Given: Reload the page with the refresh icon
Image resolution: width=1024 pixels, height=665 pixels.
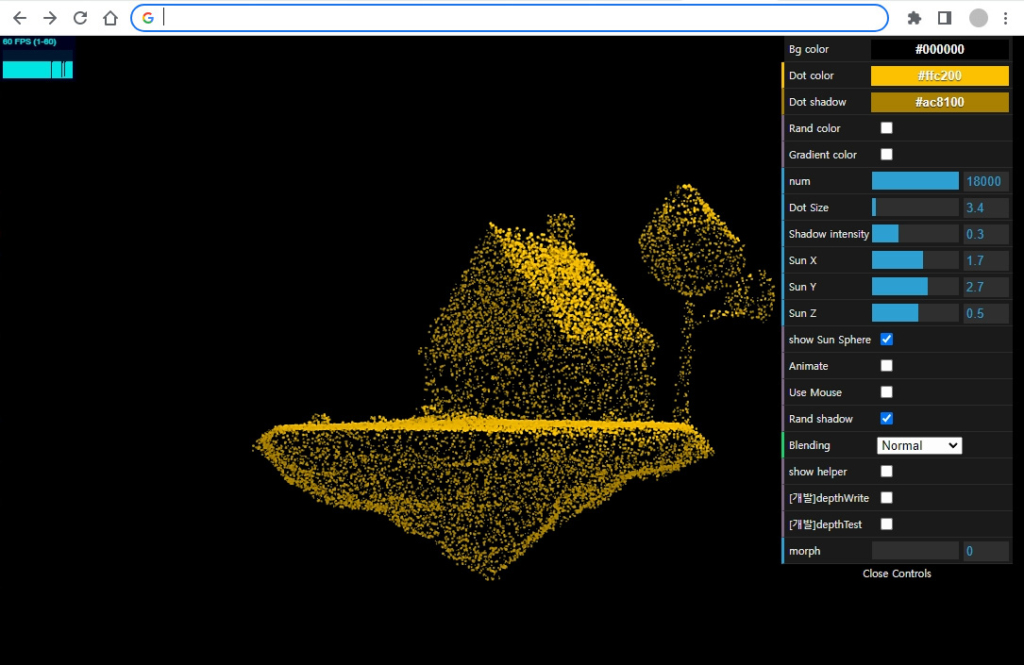Looking at the screenshot, I should [x=80, y=18].
